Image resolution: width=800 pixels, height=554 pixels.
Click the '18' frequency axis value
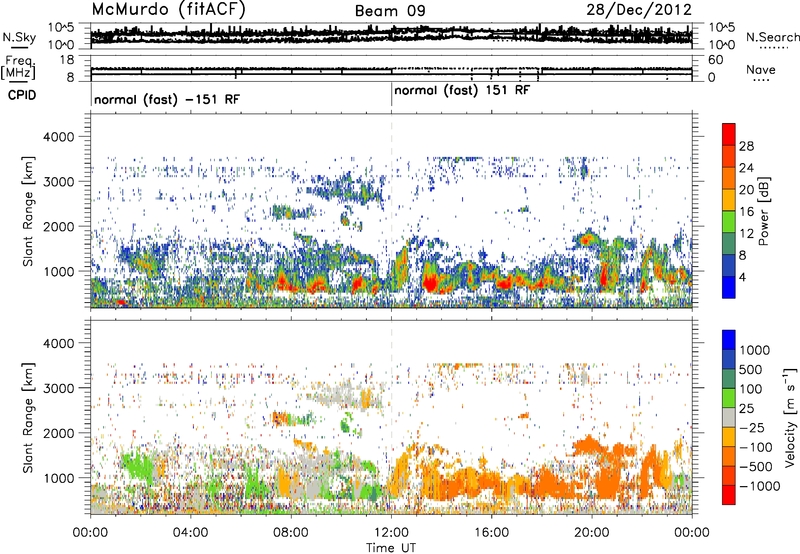(x=67, y=60)
